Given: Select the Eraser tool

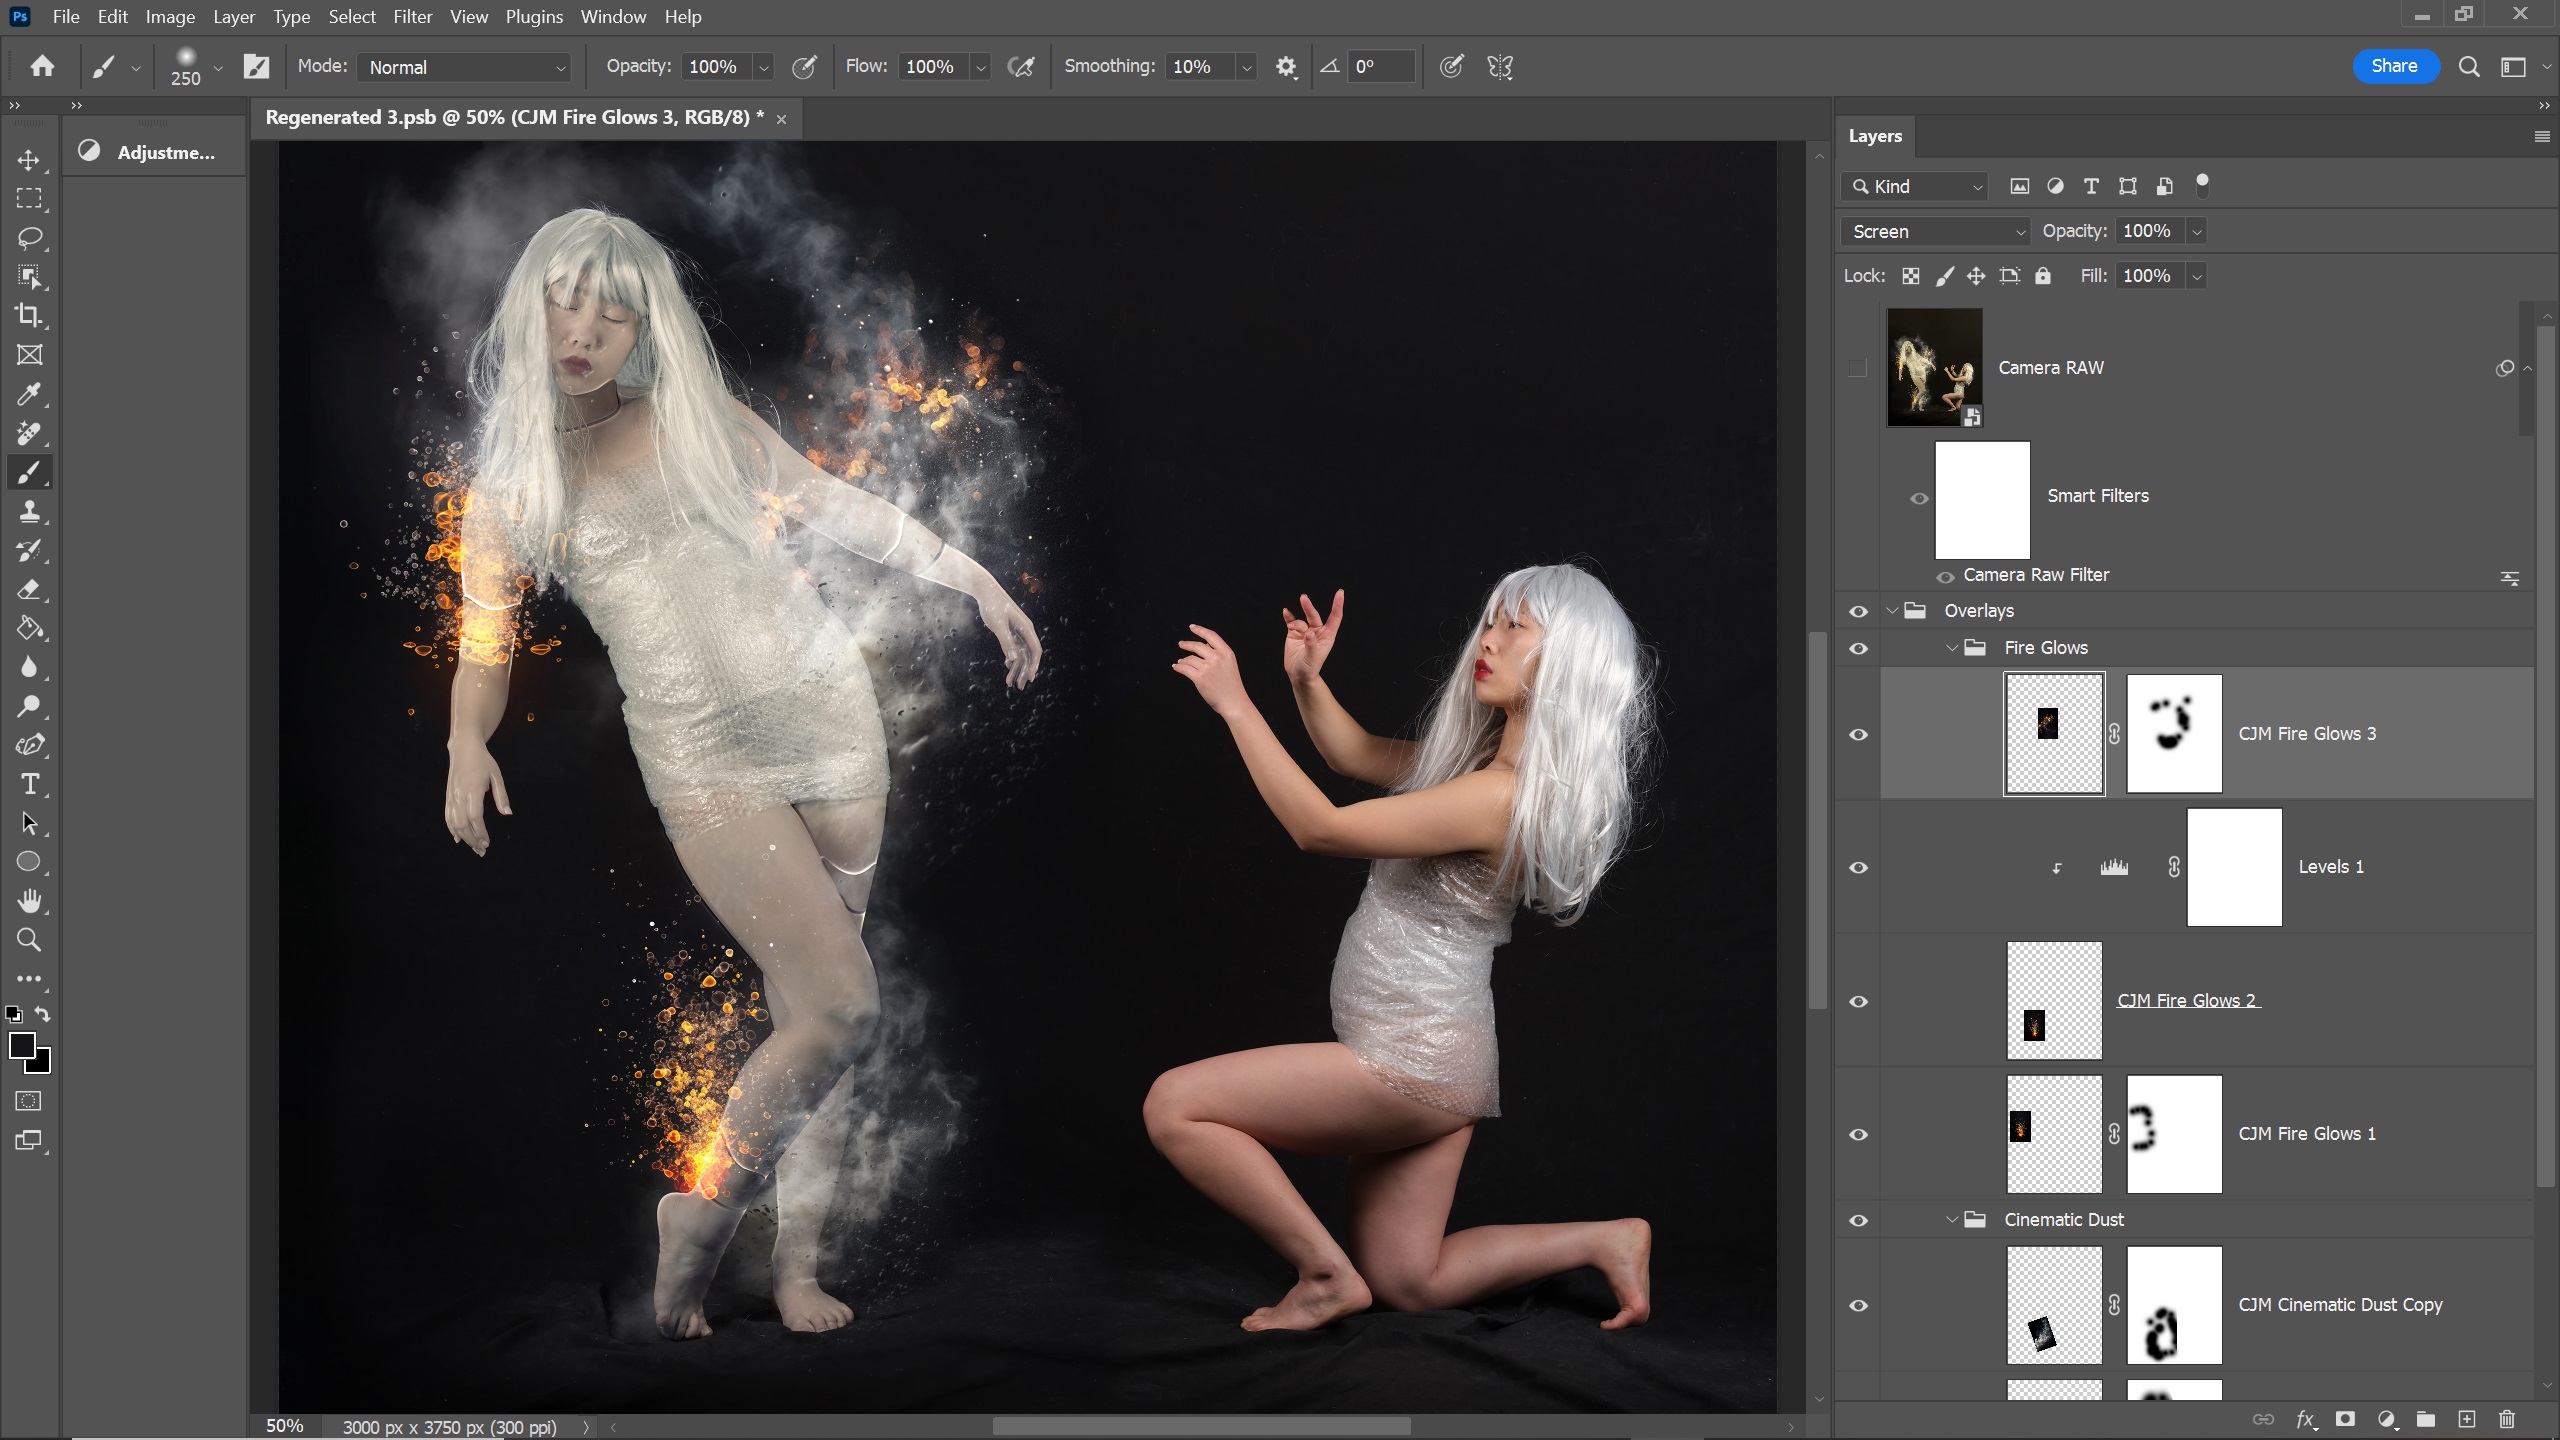Looking at the screenshot, I should 29,590.
